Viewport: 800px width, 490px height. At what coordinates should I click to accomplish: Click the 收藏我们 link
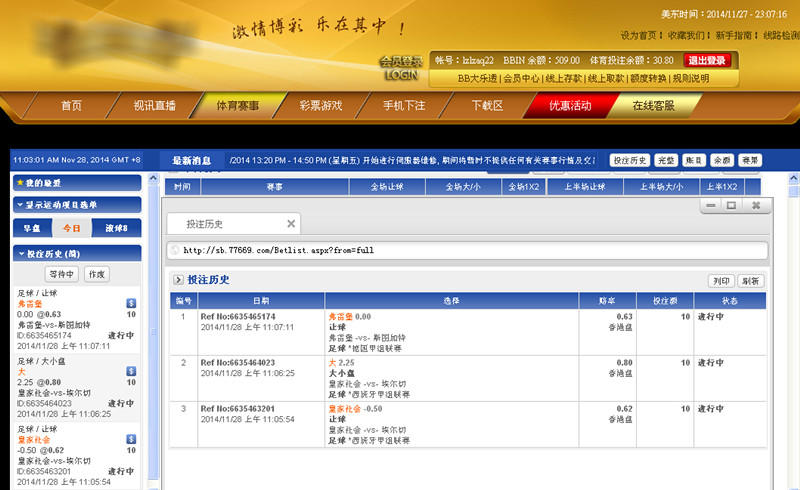pos(686,35)
